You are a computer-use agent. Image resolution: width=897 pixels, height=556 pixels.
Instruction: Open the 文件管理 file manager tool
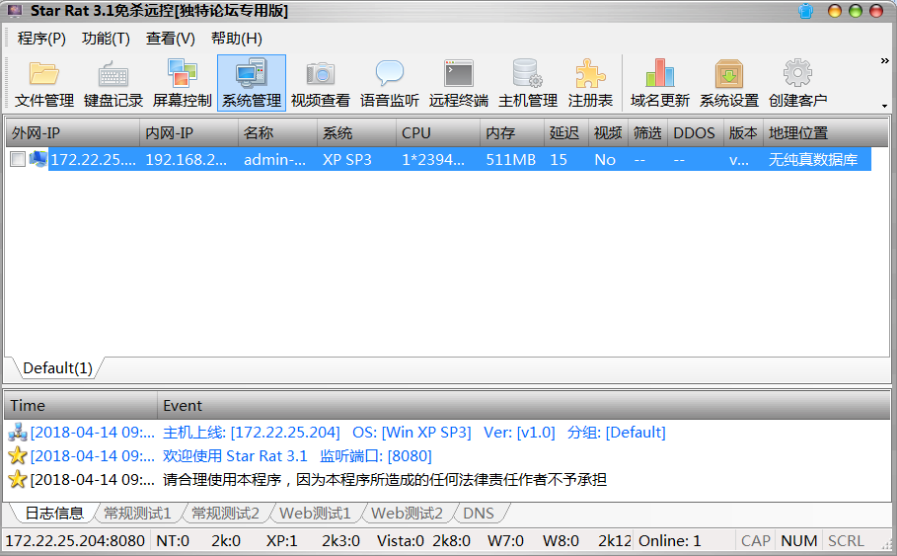44,84
